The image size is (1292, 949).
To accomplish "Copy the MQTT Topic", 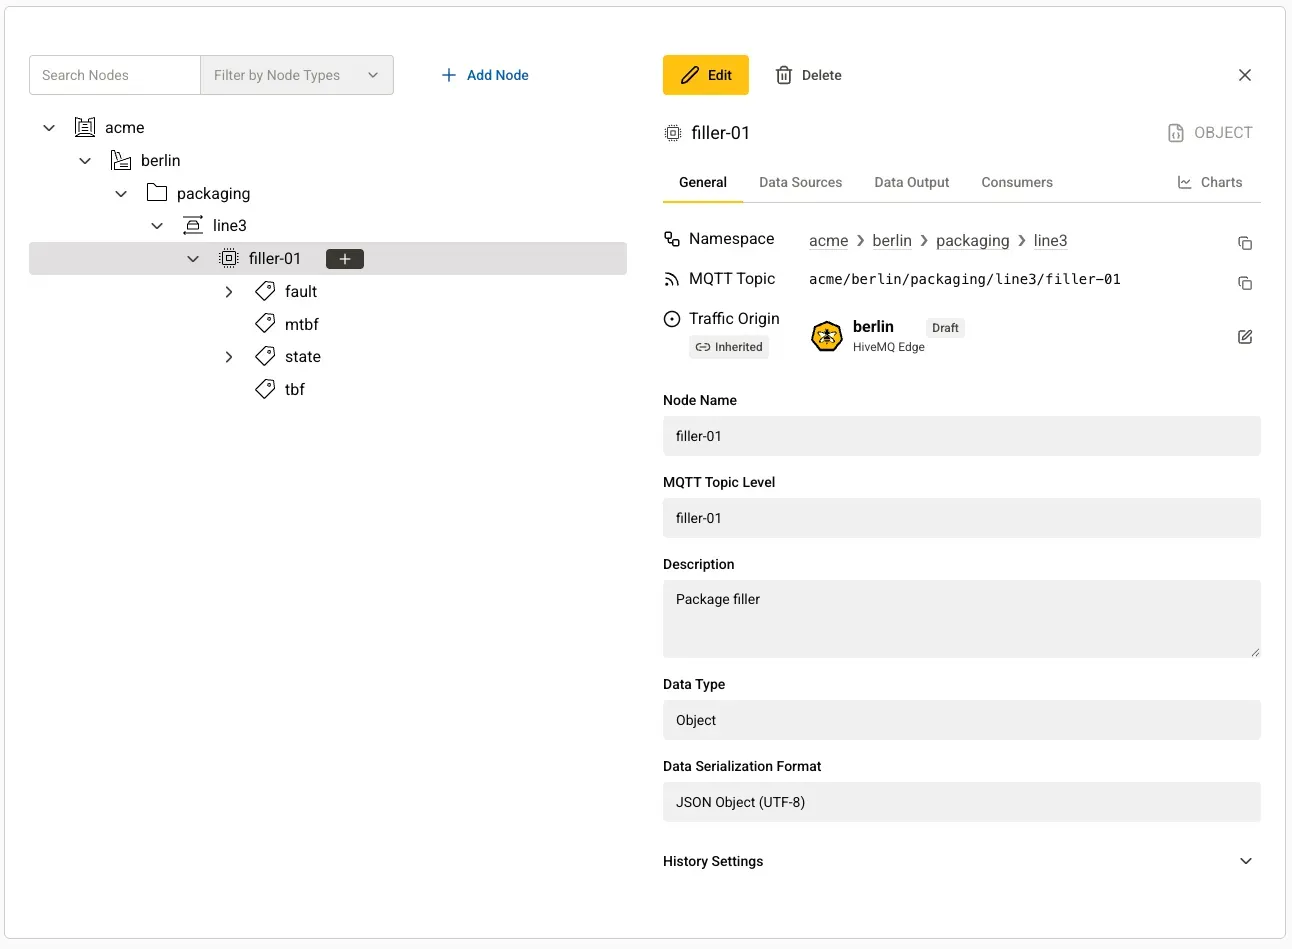I will tap(1245, 283).
